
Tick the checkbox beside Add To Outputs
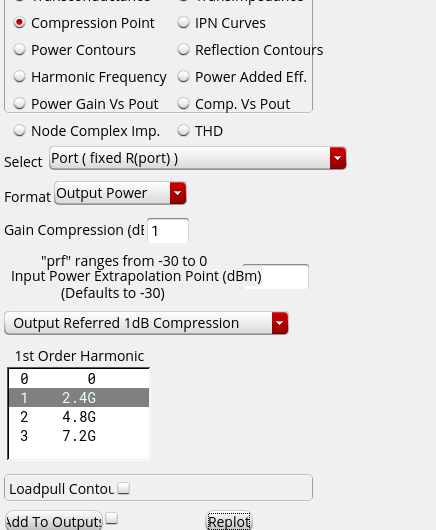point(112,519)
